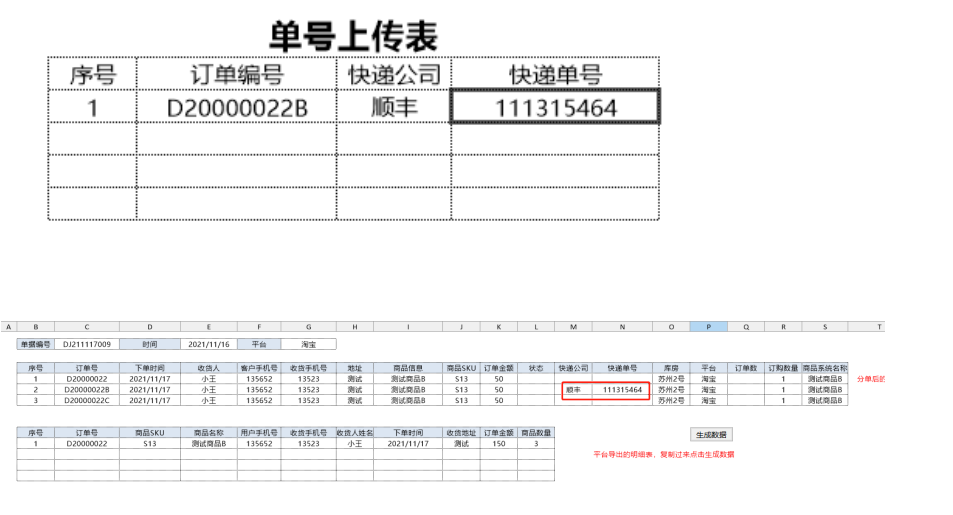Select column N header
The height and width of the screenshot is (515, 953).
[x=622, y=327]
